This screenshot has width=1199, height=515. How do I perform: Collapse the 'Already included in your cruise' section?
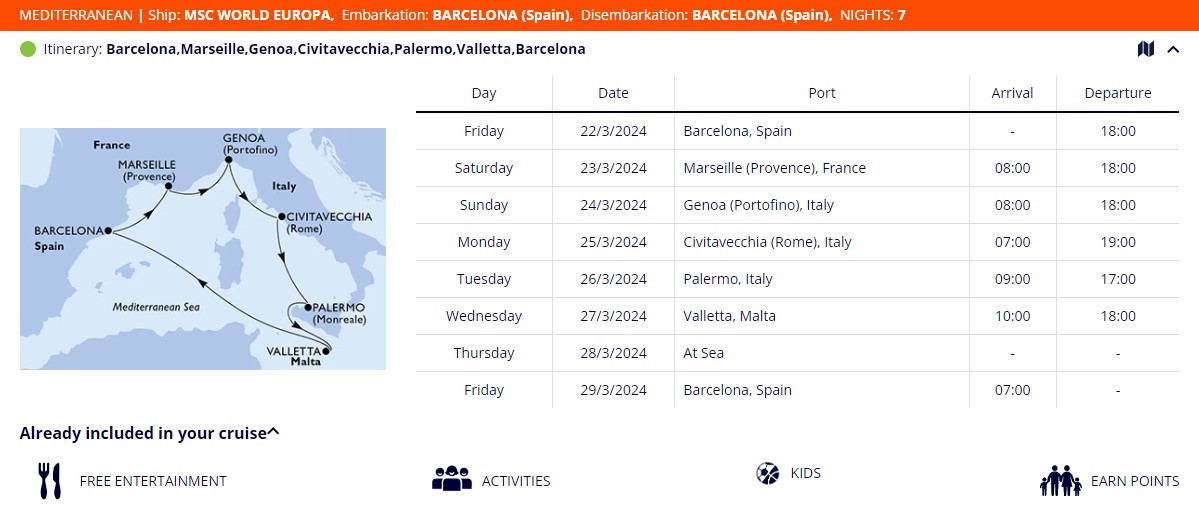[274, 433]
